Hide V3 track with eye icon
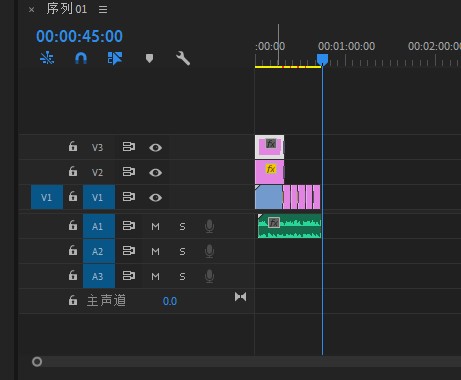 tap(155, 147)
